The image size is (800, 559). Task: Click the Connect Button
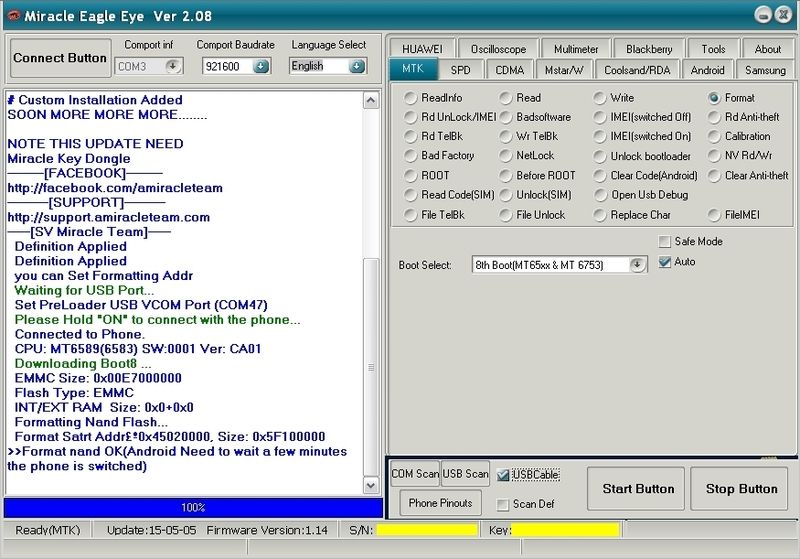tap(60, 58)
